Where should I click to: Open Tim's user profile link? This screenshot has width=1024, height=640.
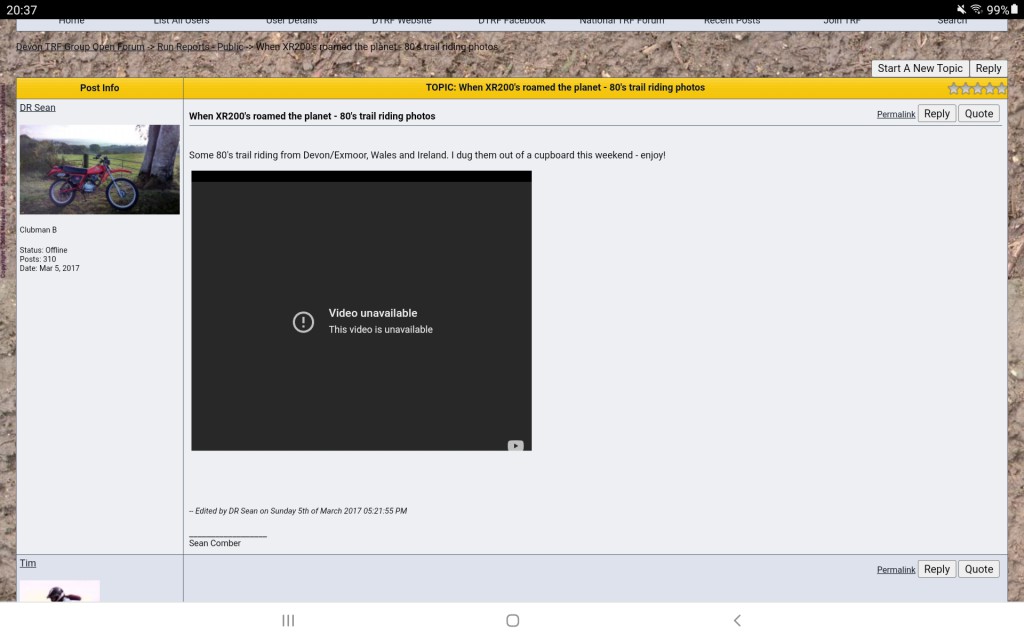point(28,563)
